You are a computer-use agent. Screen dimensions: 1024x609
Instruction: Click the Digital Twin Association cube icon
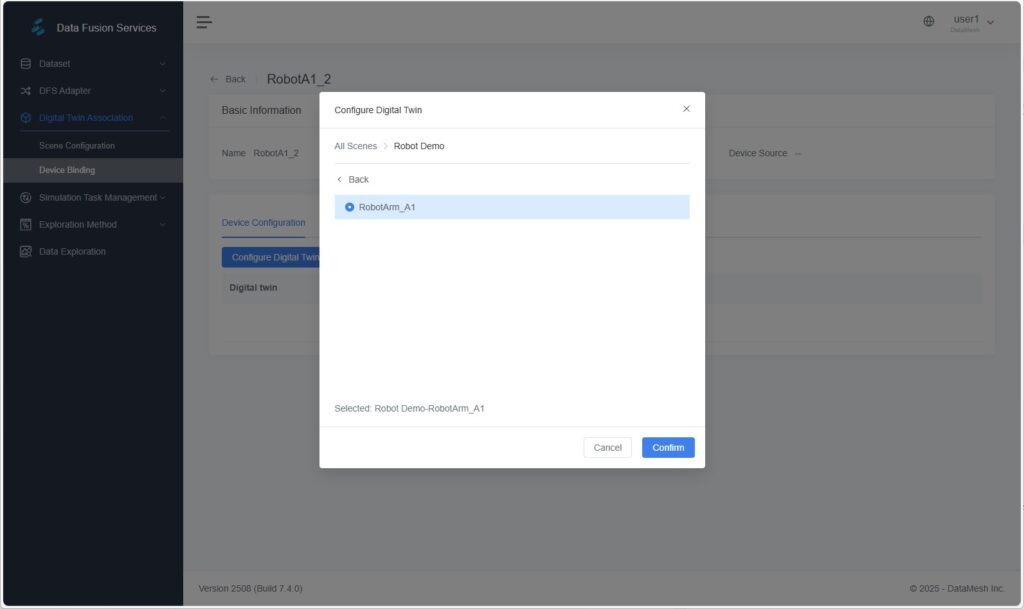26,118
